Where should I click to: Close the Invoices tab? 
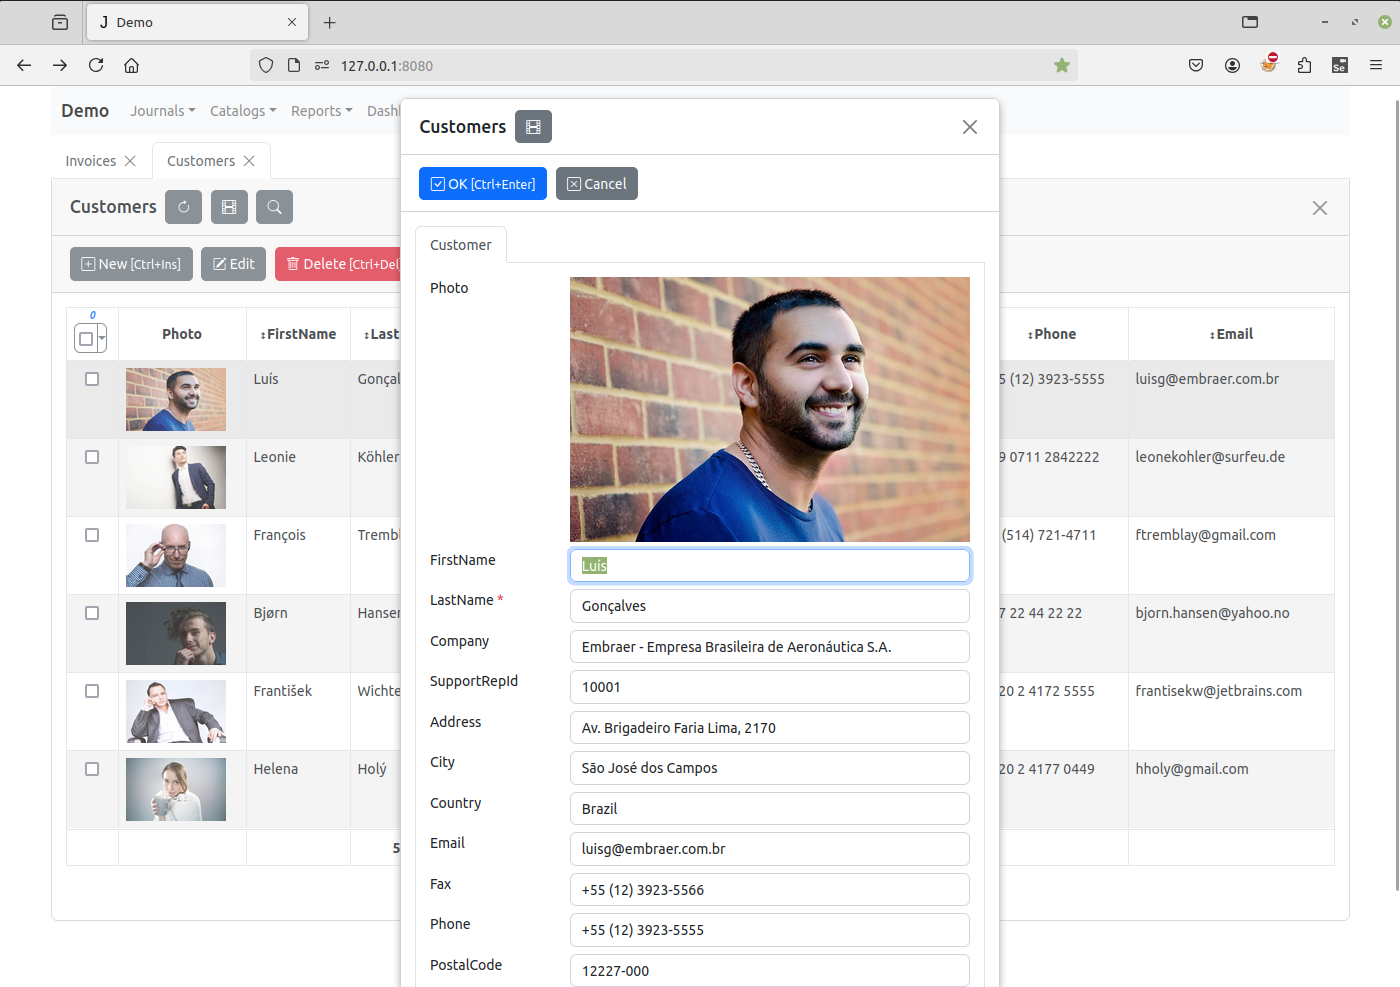[x=130, y=161]
